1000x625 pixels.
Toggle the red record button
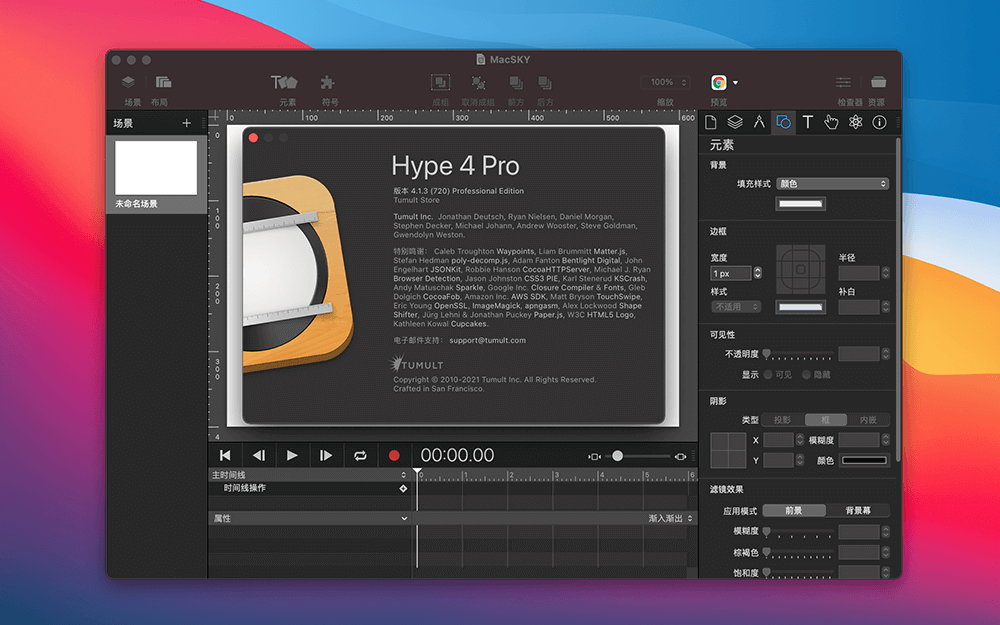394,455
